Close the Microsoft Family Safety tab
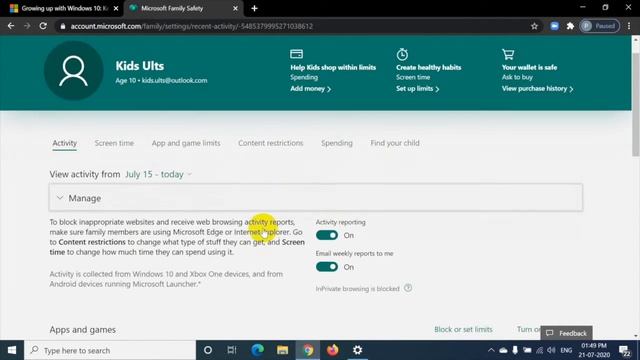 coord(235,8)
